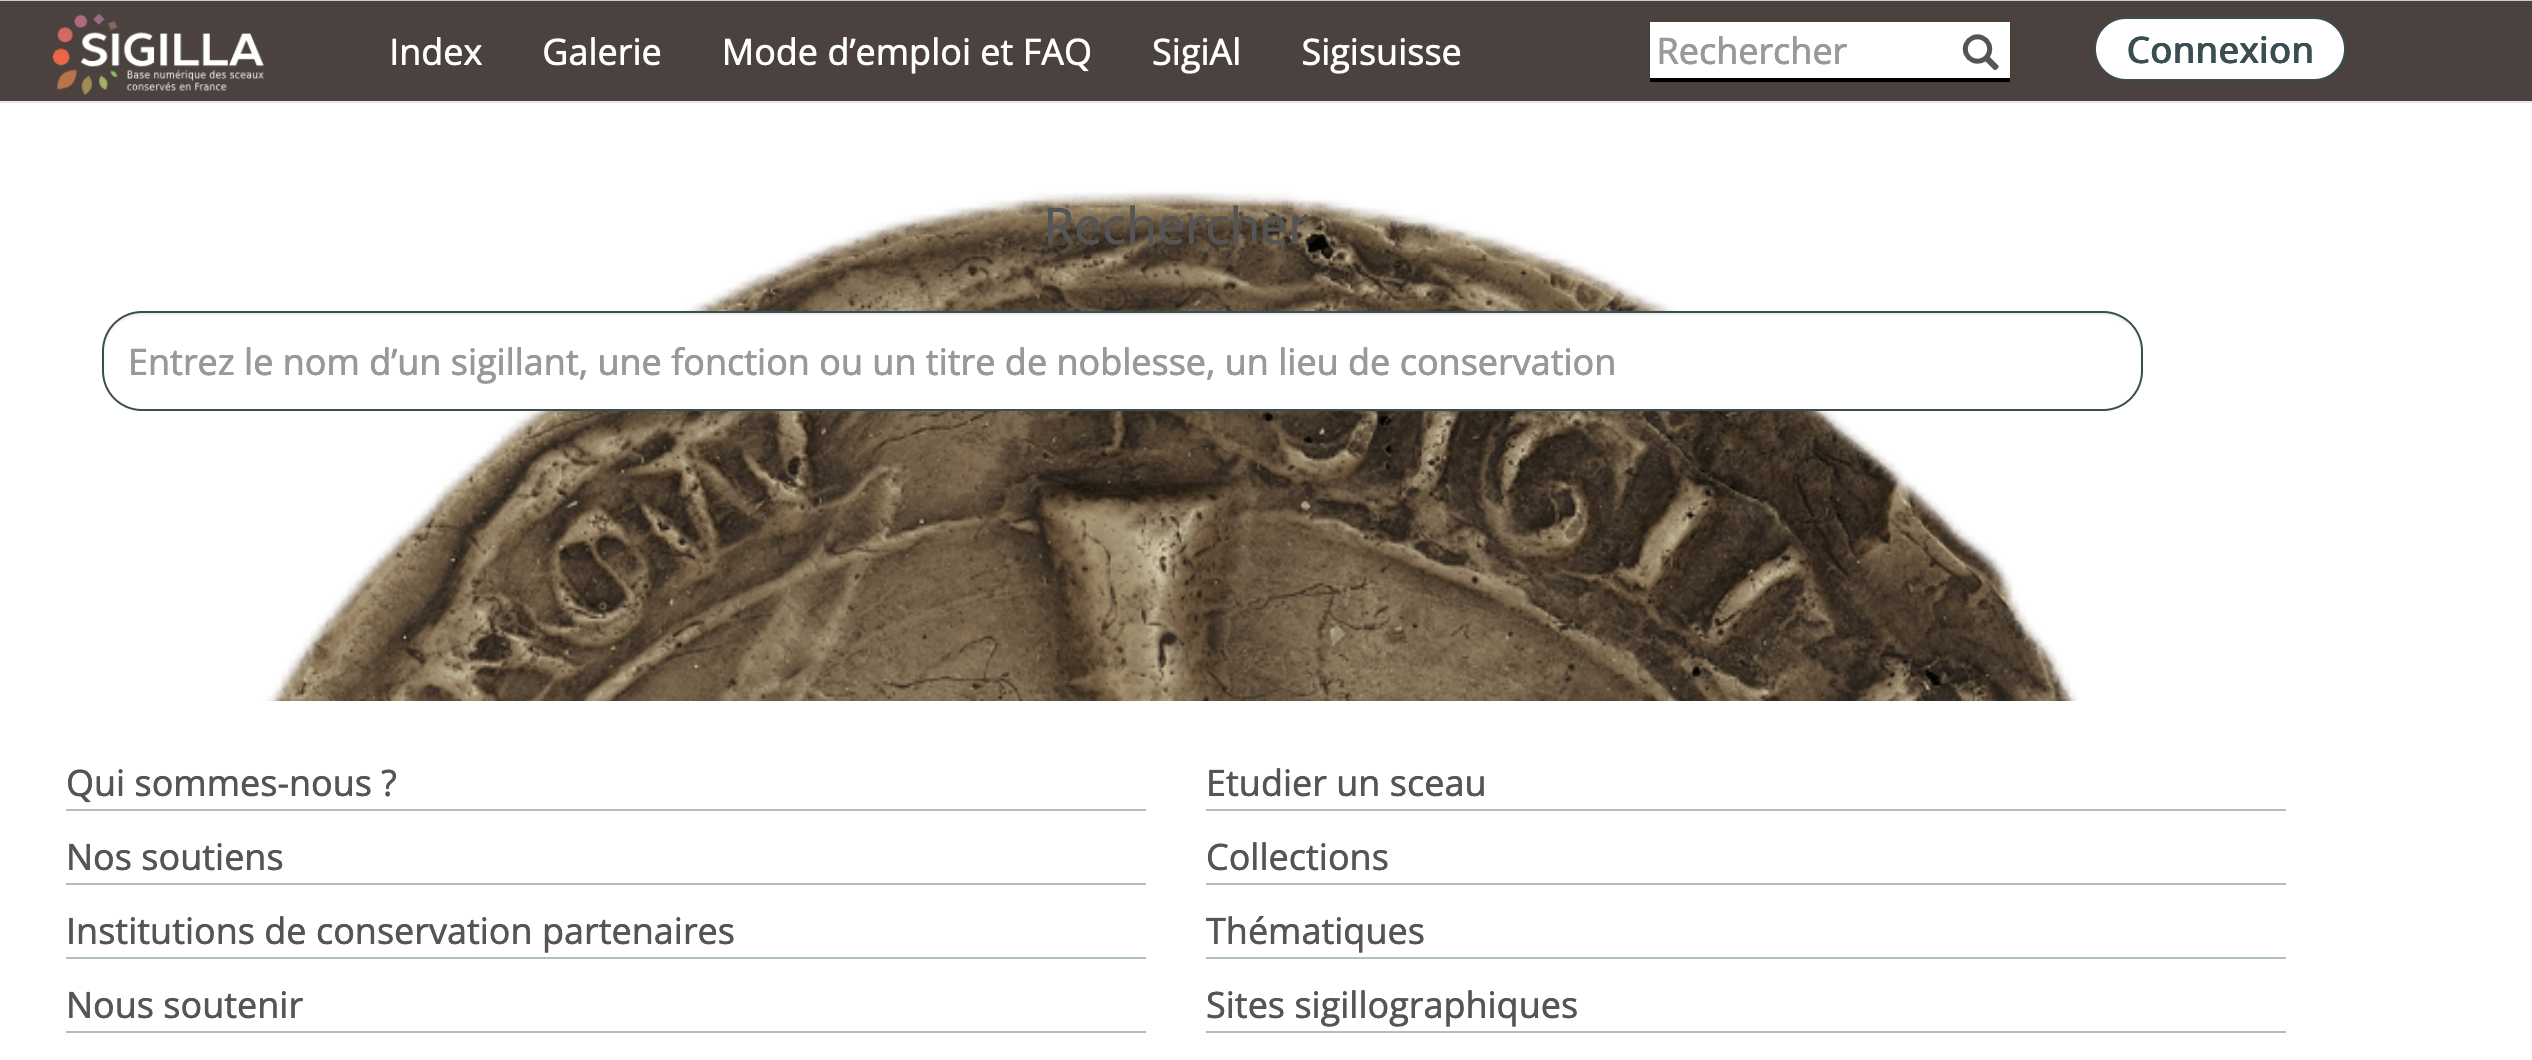
Task: Open Mode d'emploi et FAQ
Action: point(906,52)
